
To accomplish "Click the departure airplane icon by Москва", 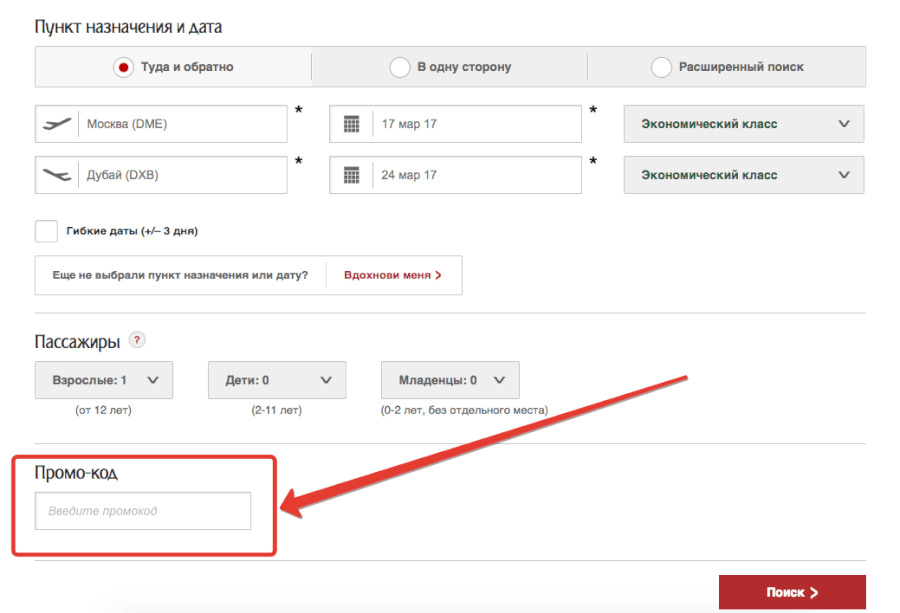I will [x=58, y=124].
